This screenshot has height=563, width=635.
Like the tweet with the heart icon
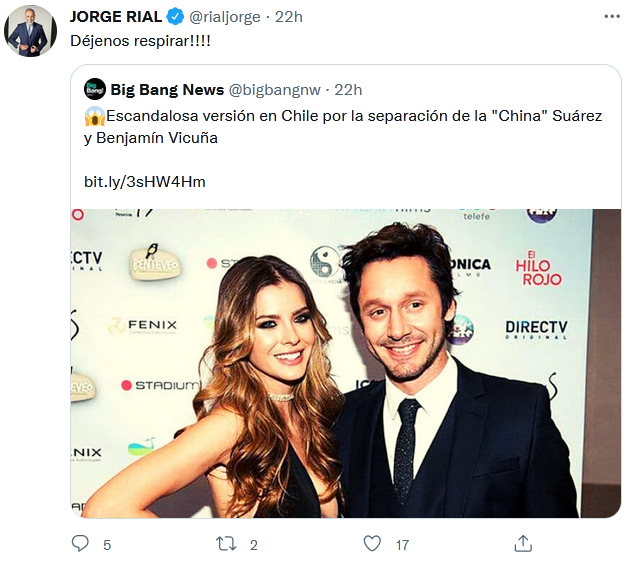pos(372,544)
